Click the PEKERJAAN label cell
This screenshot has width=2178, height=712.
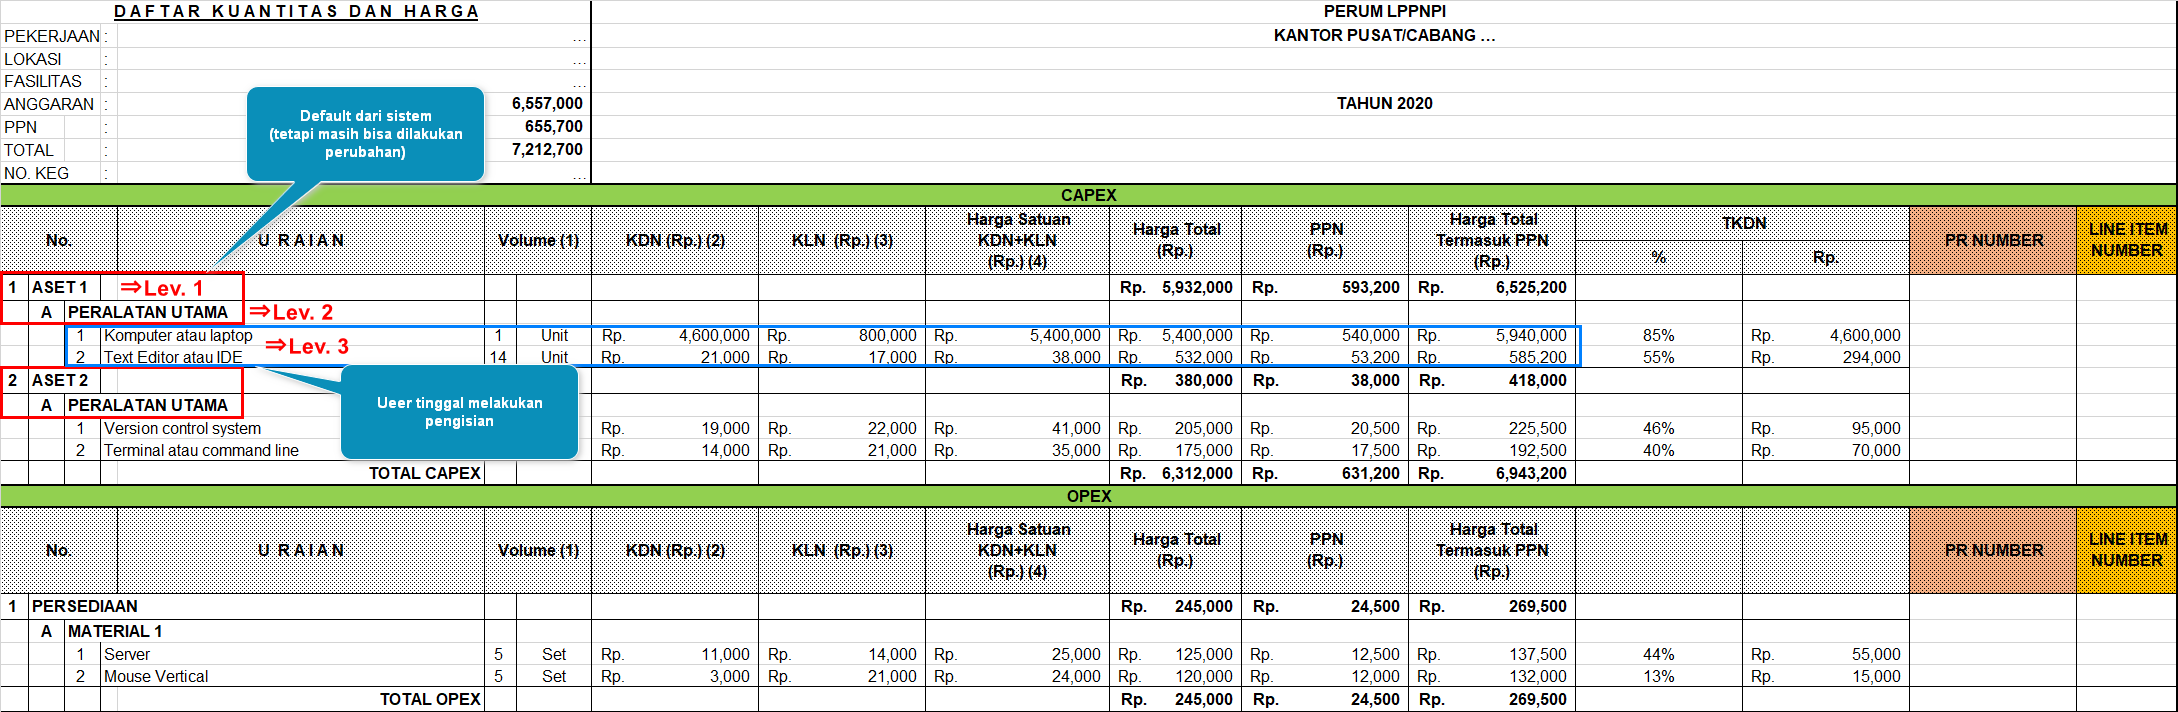(52, 36)
